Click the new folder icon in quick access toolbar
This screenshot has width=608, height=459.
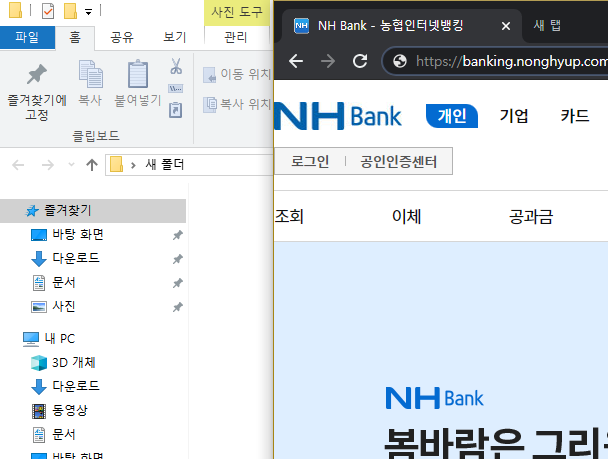pos(70,10)
